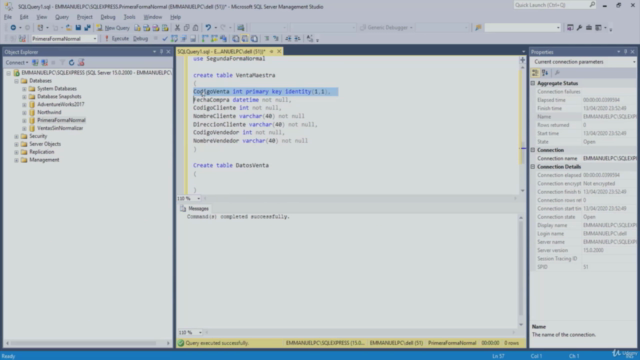Click the Connect Object Explorer plug icon
This screenshot has width=640, height=360.
(36, 62)
